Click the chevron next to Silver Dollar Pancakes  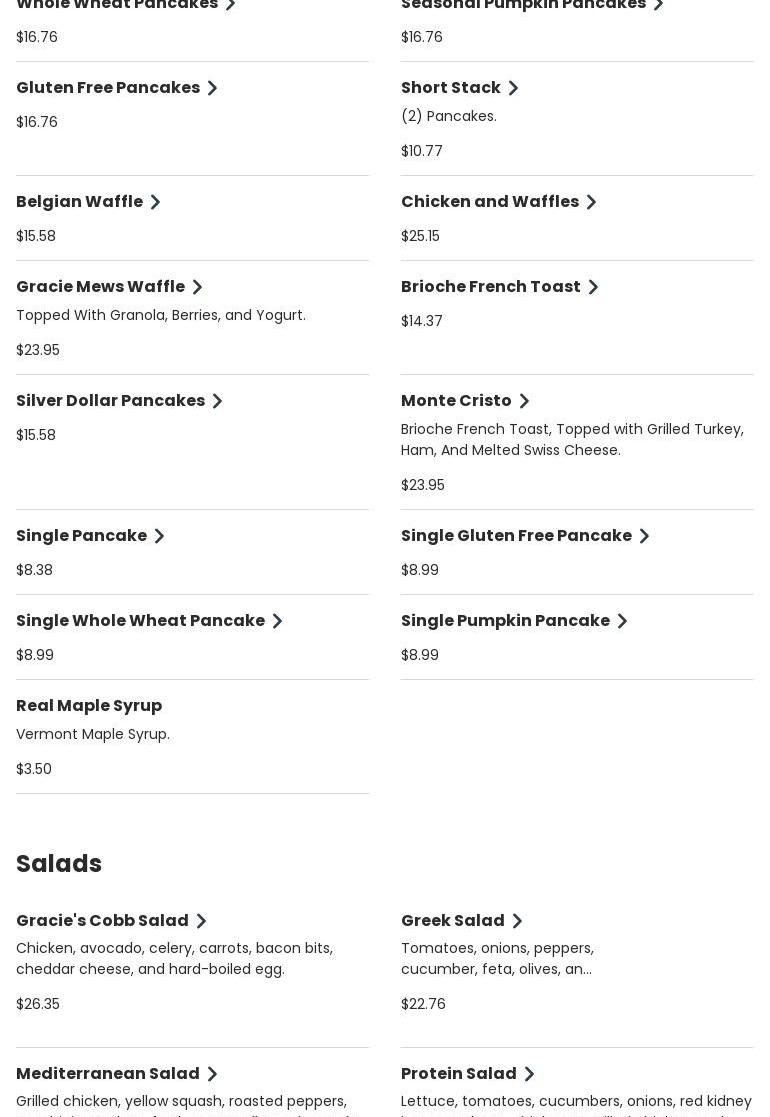click(x=217, y=401)
